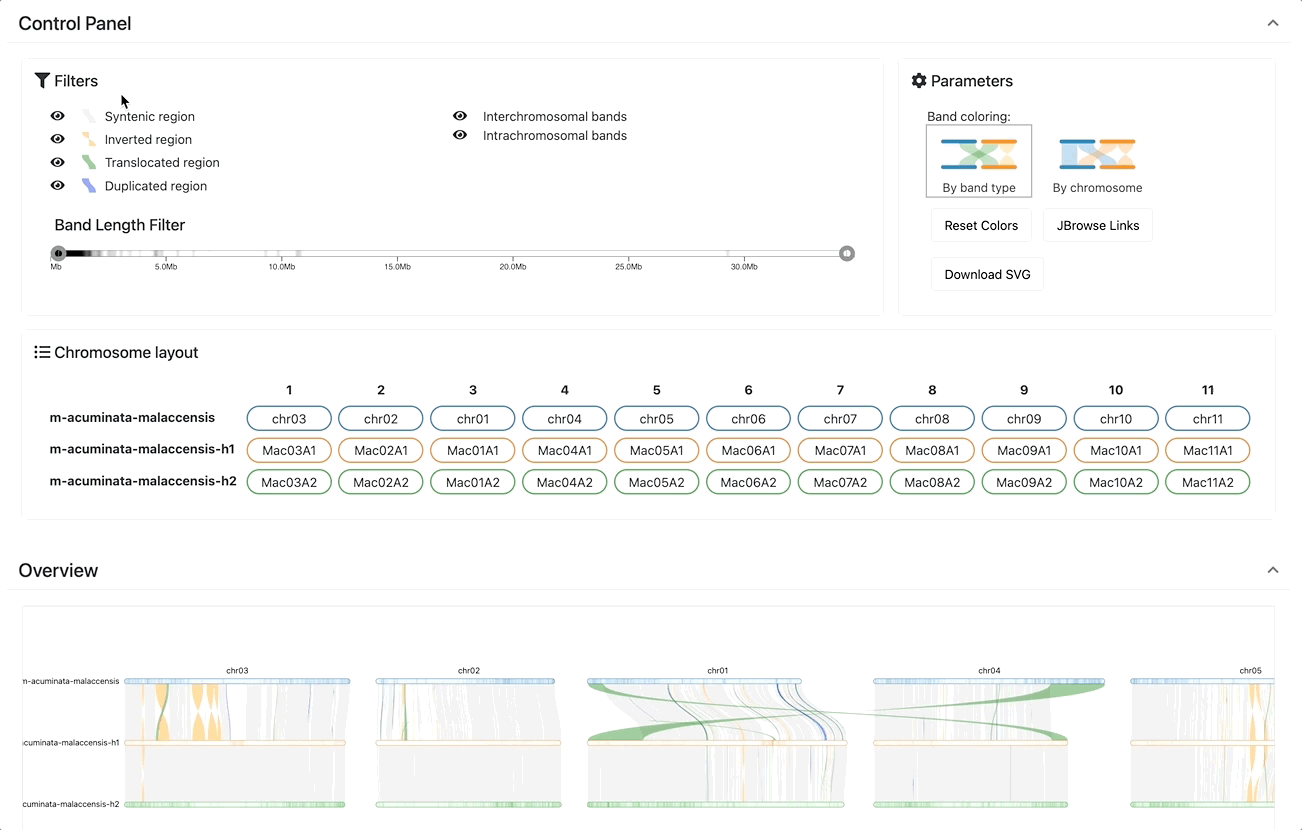Collapse the Overview section chevron
Screen dimensions: 1302x830
pos(1273,570)
